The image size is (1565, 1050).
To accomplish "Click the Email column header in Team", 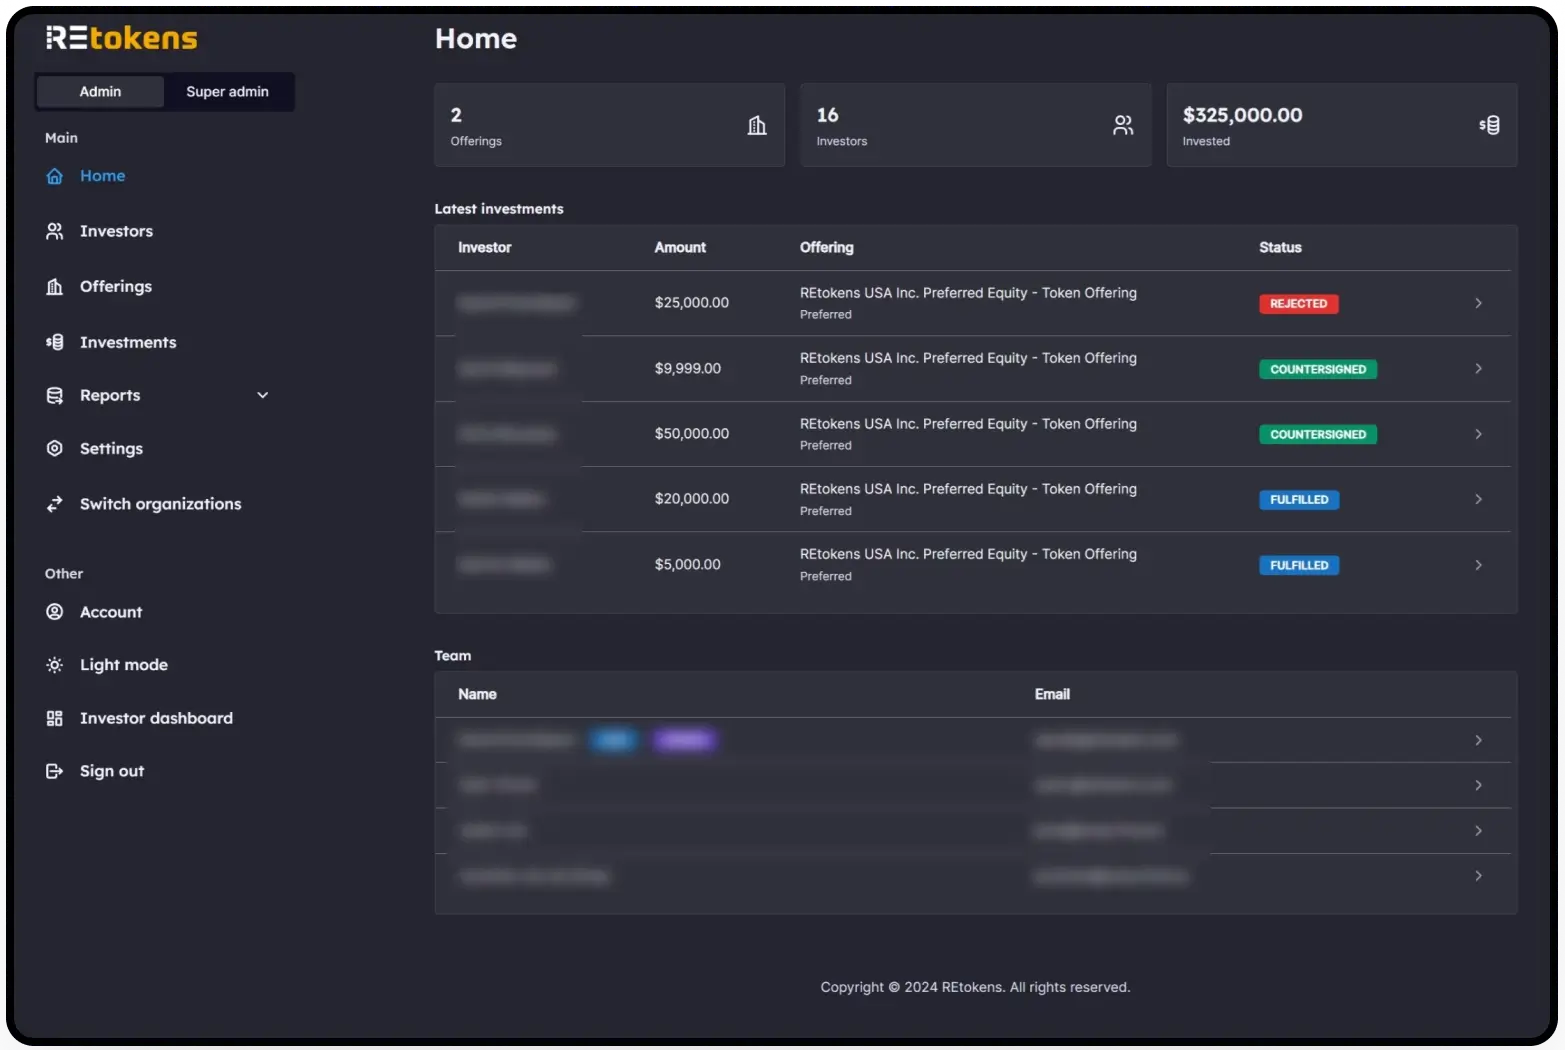I will click(1052, 695).
